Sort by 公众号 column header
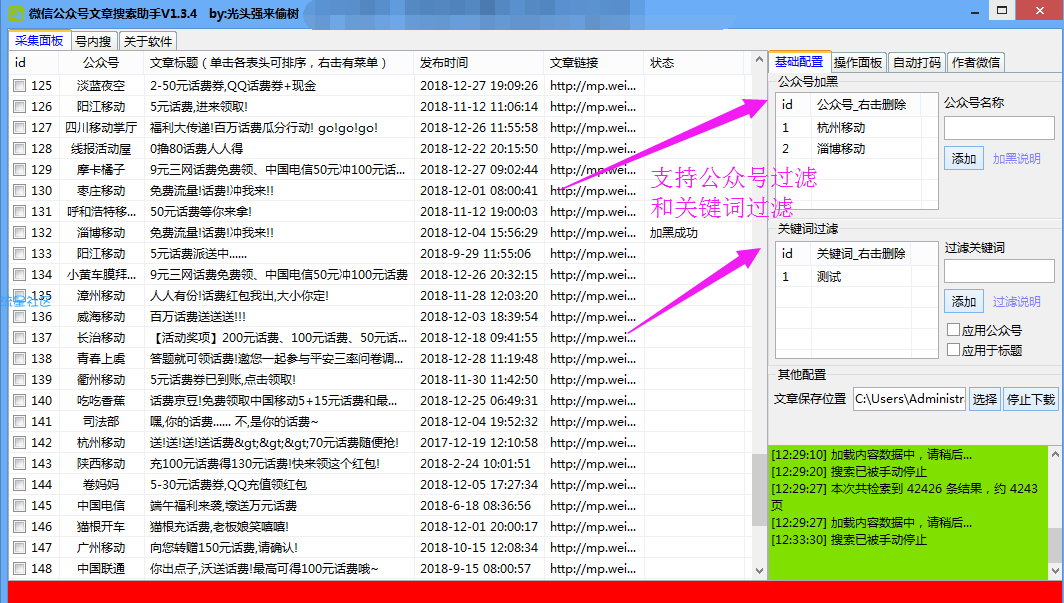Screen dimensions: 1064x603 click(x=101, y=63)
